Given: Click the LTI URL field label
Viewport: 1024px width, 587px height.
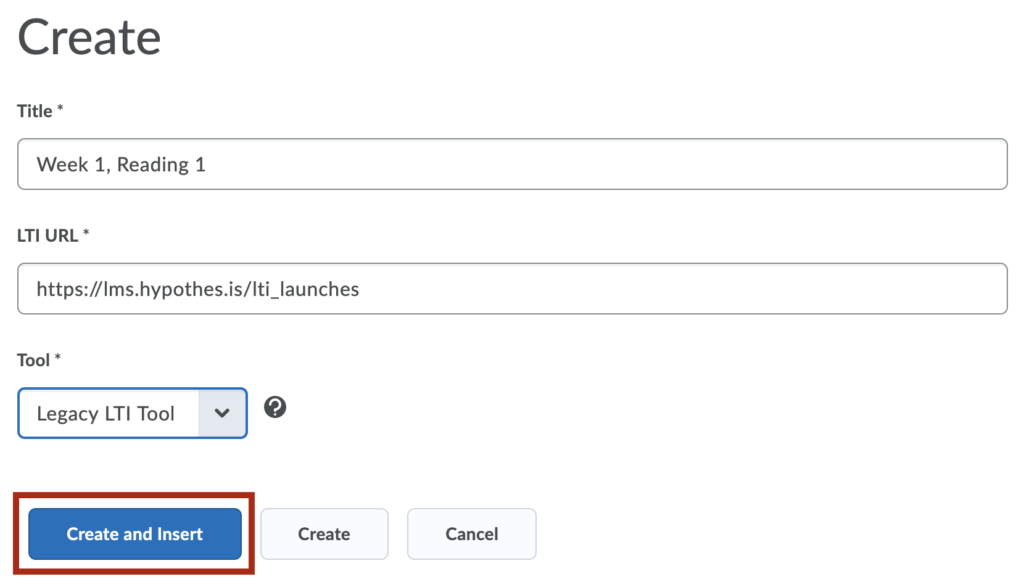Looking at the screenshot, I should click(x=48, y=236).
